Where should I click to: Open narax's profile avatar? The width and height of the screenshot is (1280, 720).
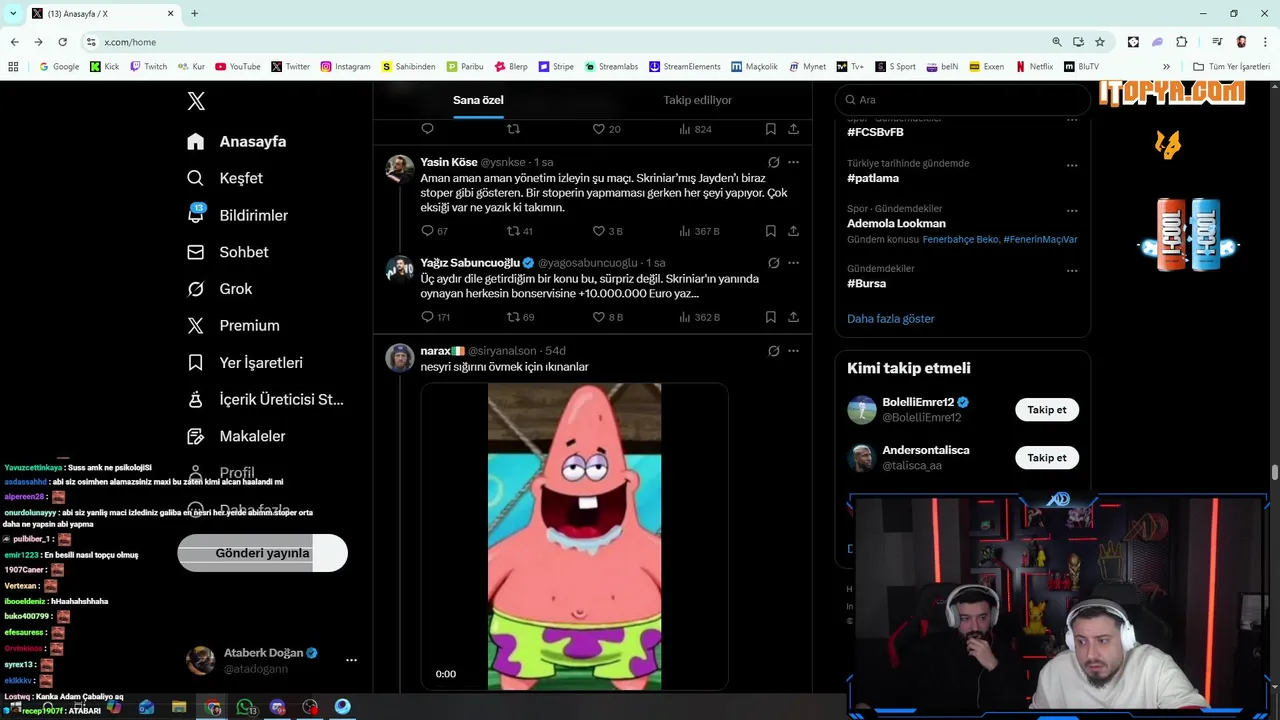coord(400,358)
